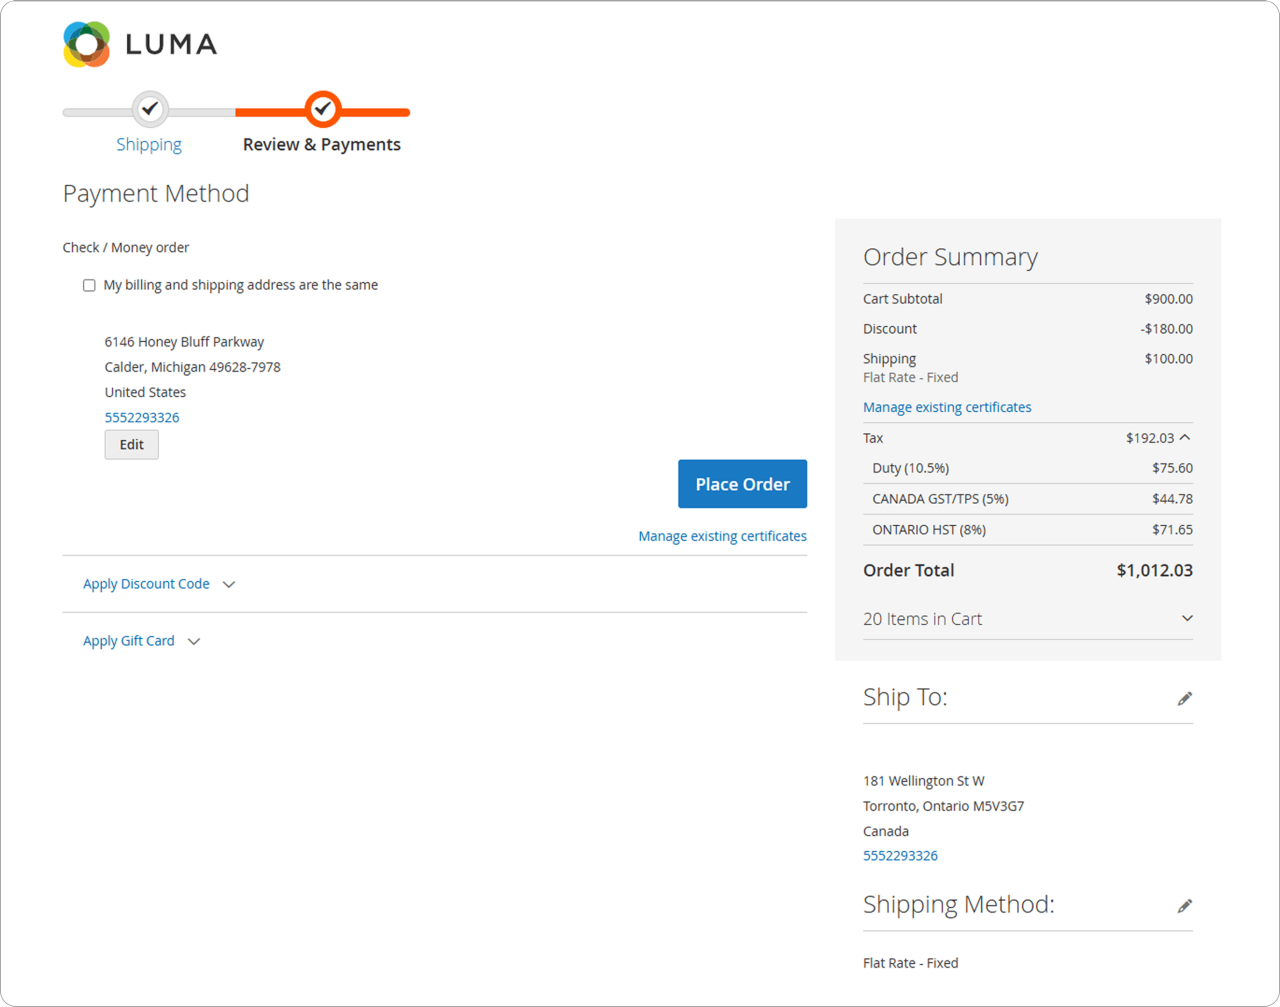Click the Place Order button
The width and height of the screenshot is (1280, 1007).
click(x=742, y=484)
